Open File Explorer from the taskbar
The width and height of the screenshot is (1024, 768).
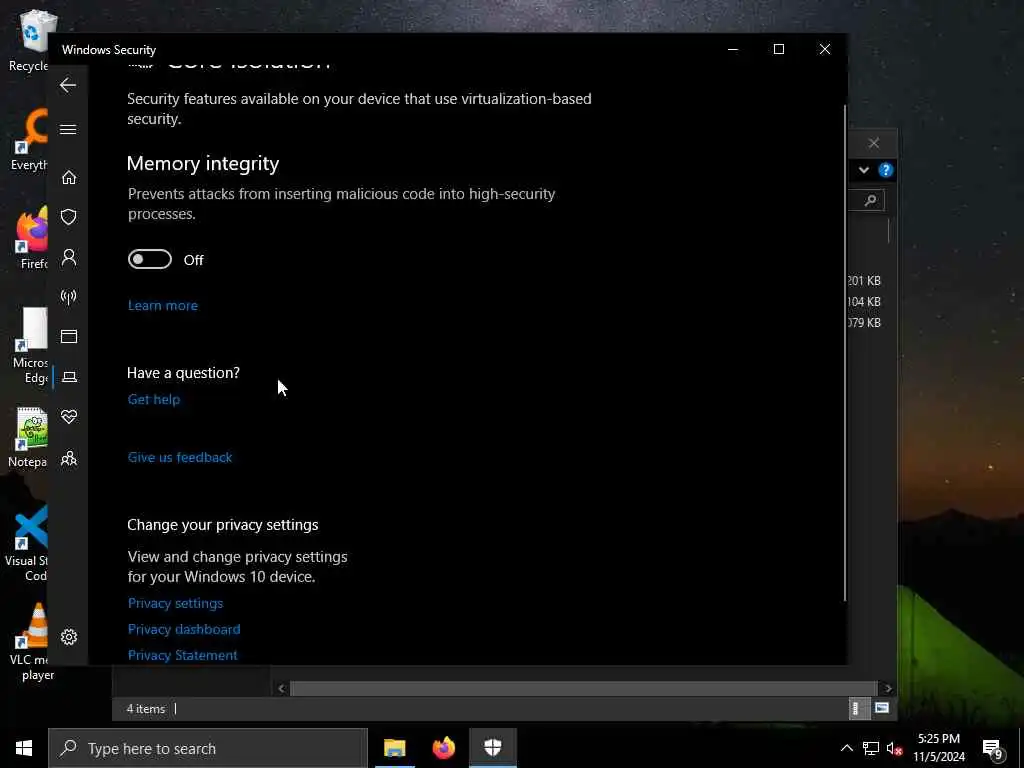(394, 748)
